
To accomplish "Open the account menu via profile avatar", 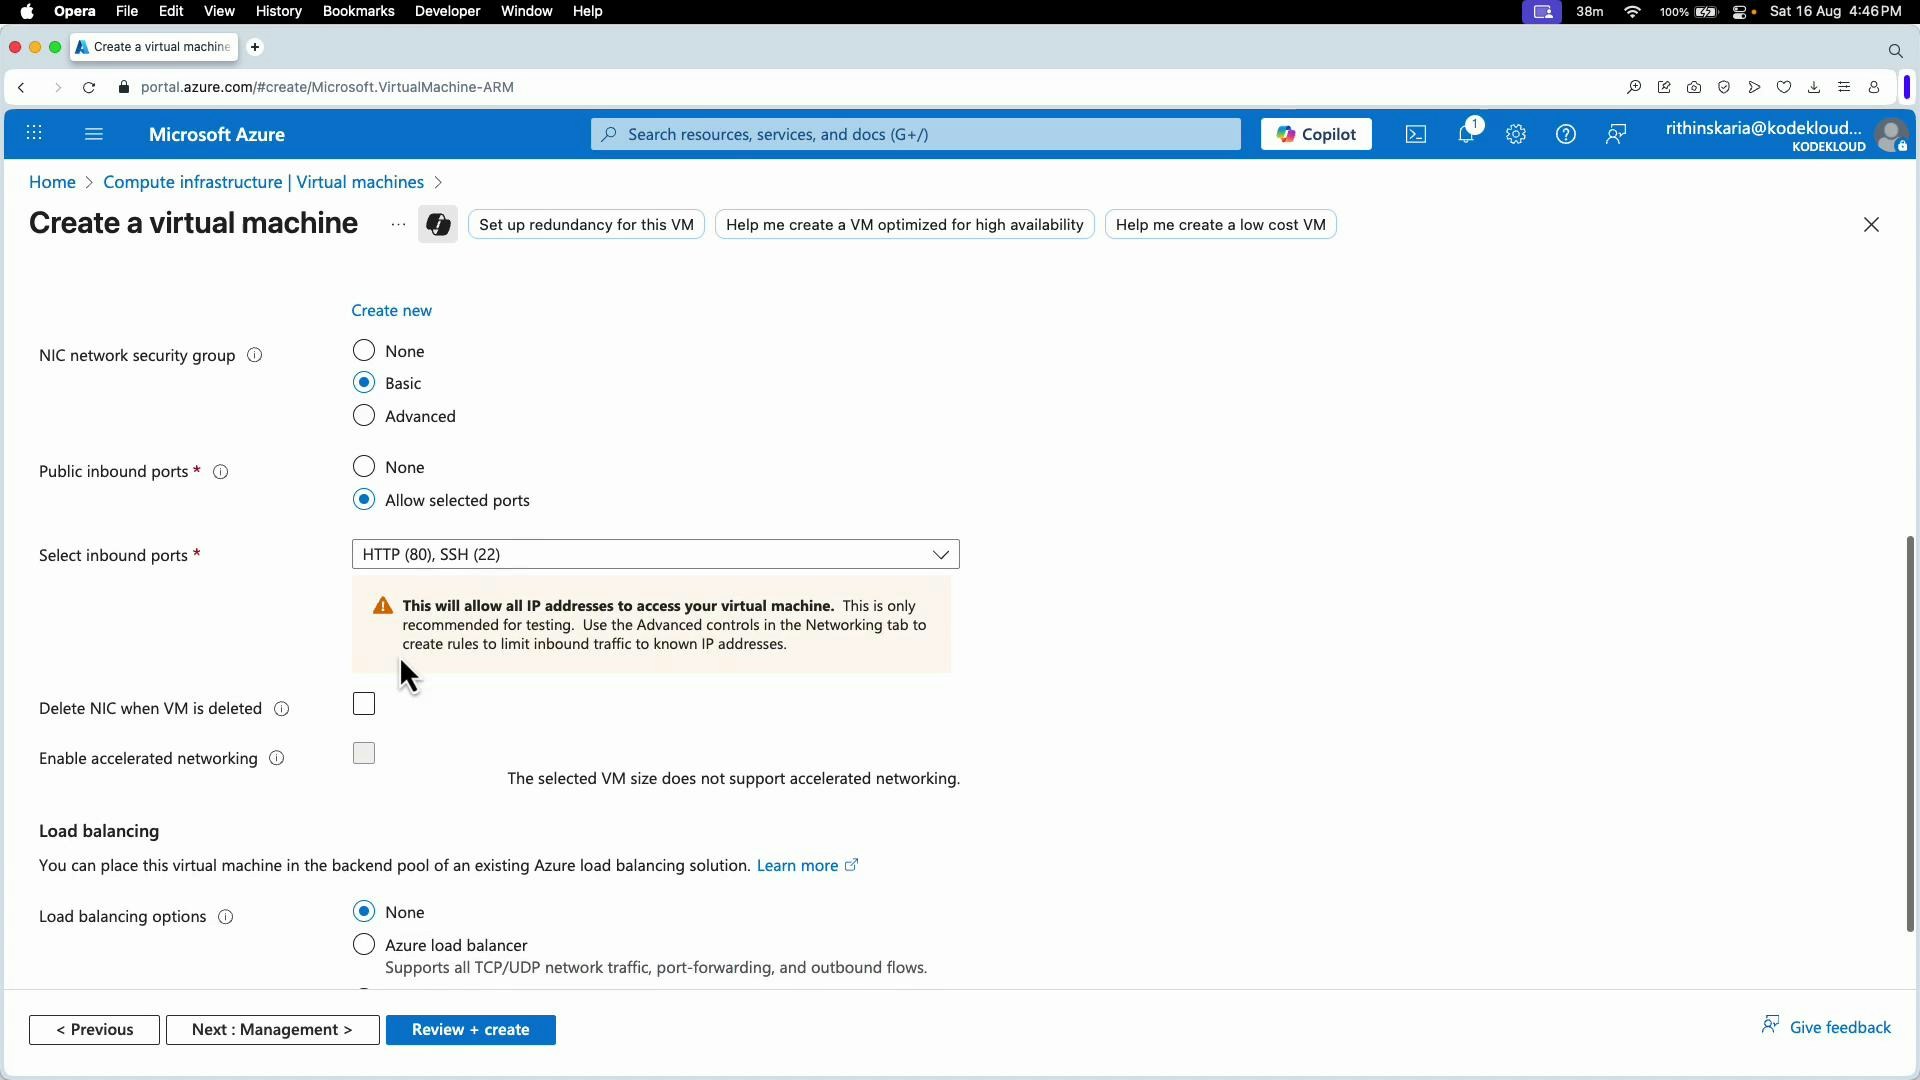I will click(1890, 135).
